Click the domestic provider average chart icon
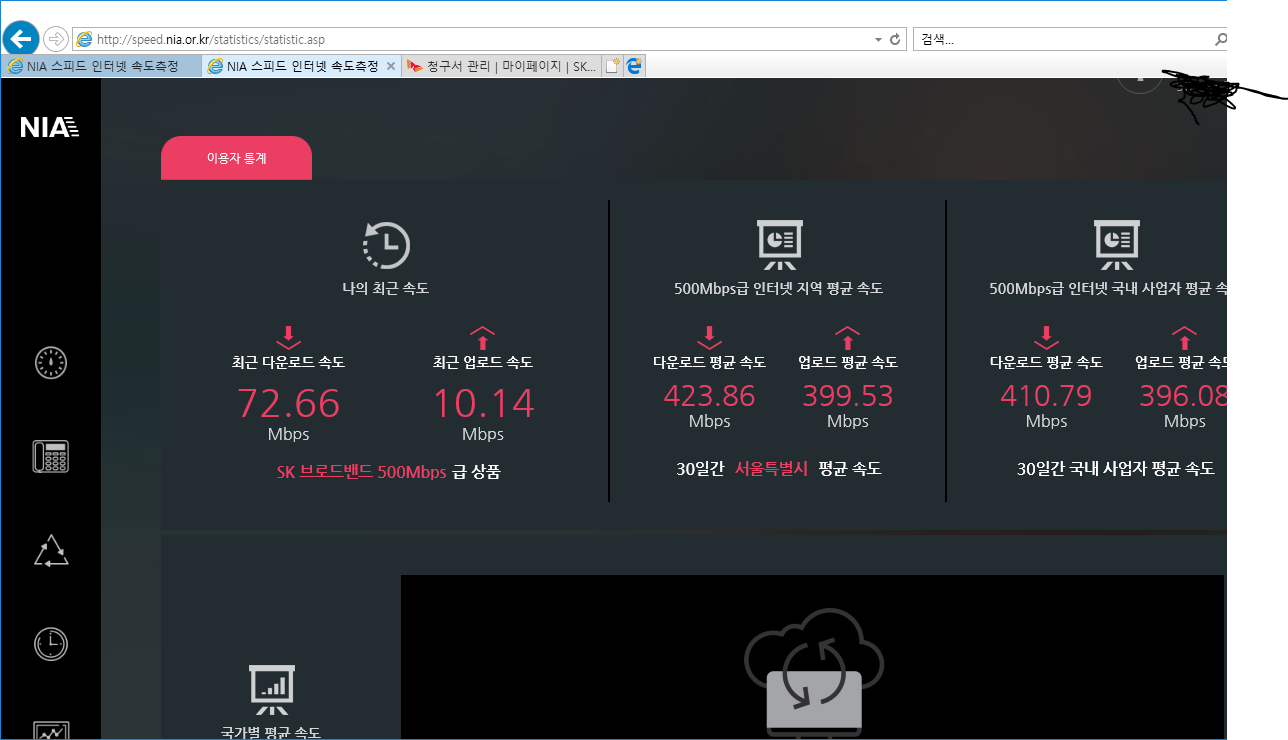The image size is (1288, 740). (x=1116, y=245)
